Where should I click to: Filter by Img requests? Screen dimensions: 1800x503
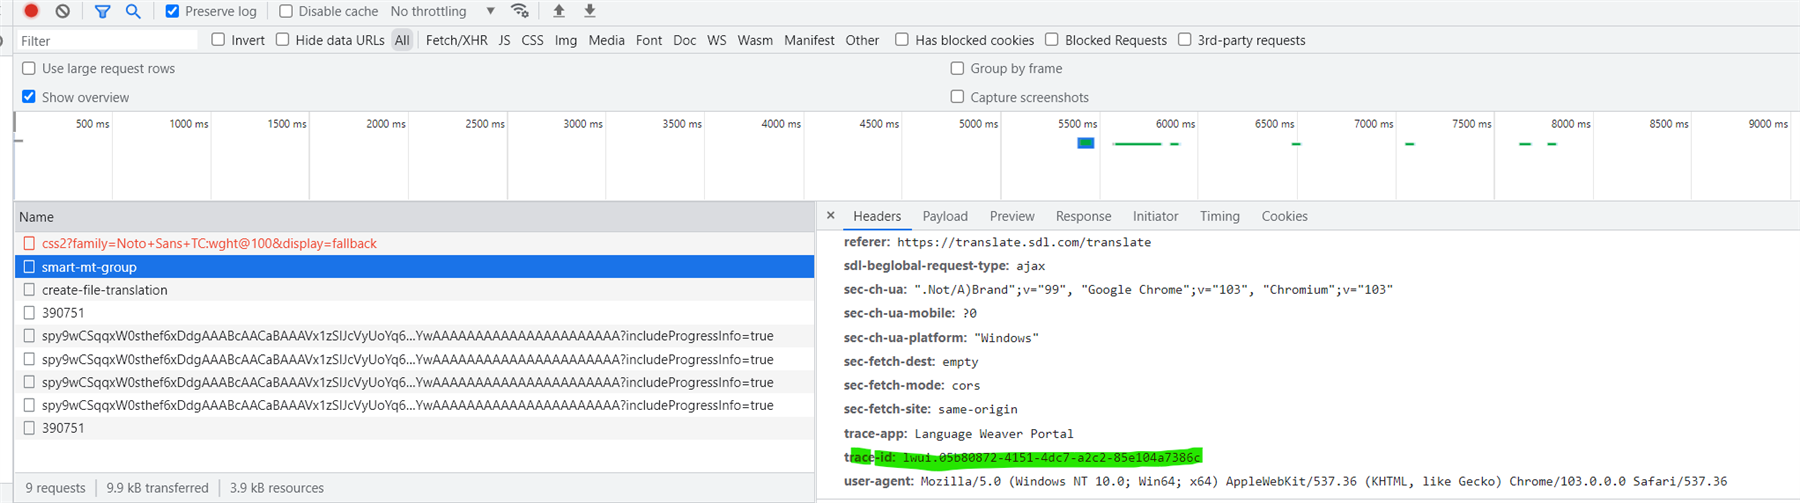coord(566,40)
